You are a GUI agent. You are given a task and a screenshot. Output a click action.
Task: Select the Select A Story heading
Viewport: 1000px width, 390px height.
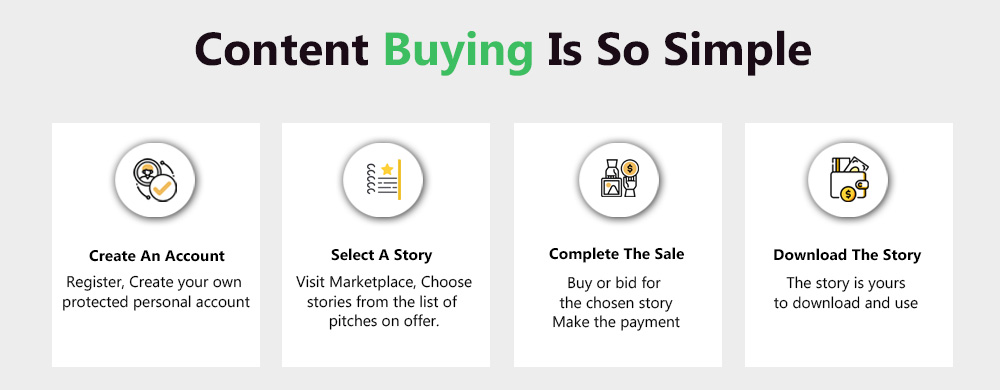381,256
